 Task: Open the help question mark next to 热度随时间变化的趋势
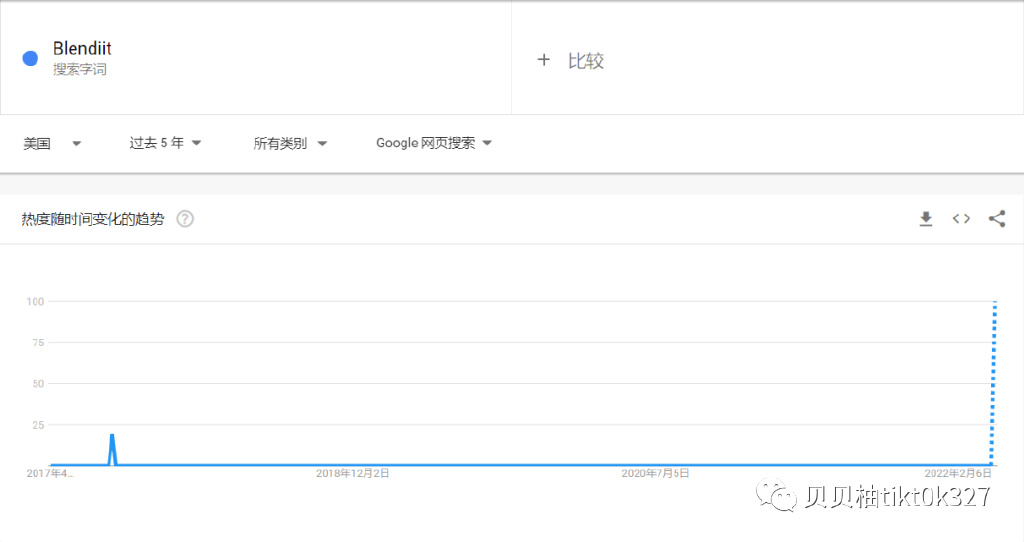(x=185, y=219)
